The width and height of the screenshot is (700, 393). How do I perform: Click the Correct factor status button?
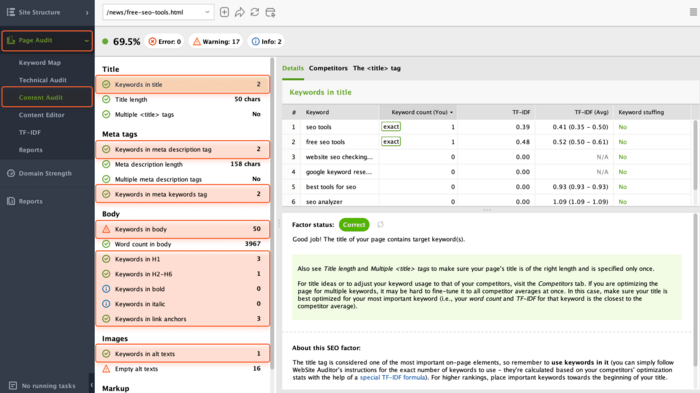point(354,225)
